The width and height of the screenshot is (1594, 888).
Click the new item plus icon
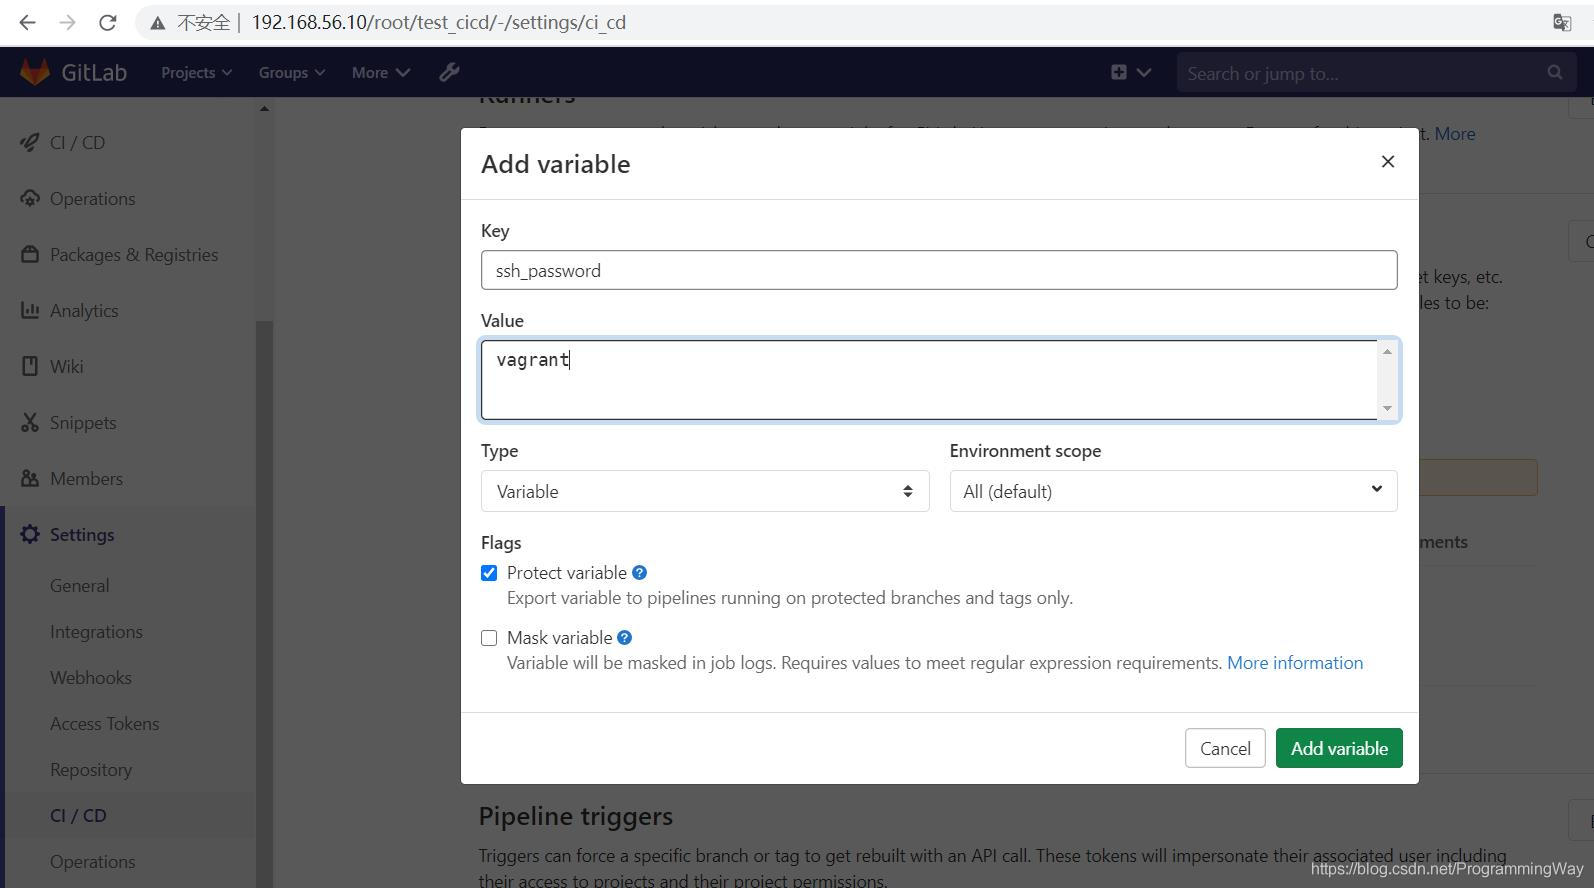point(1119,72)
